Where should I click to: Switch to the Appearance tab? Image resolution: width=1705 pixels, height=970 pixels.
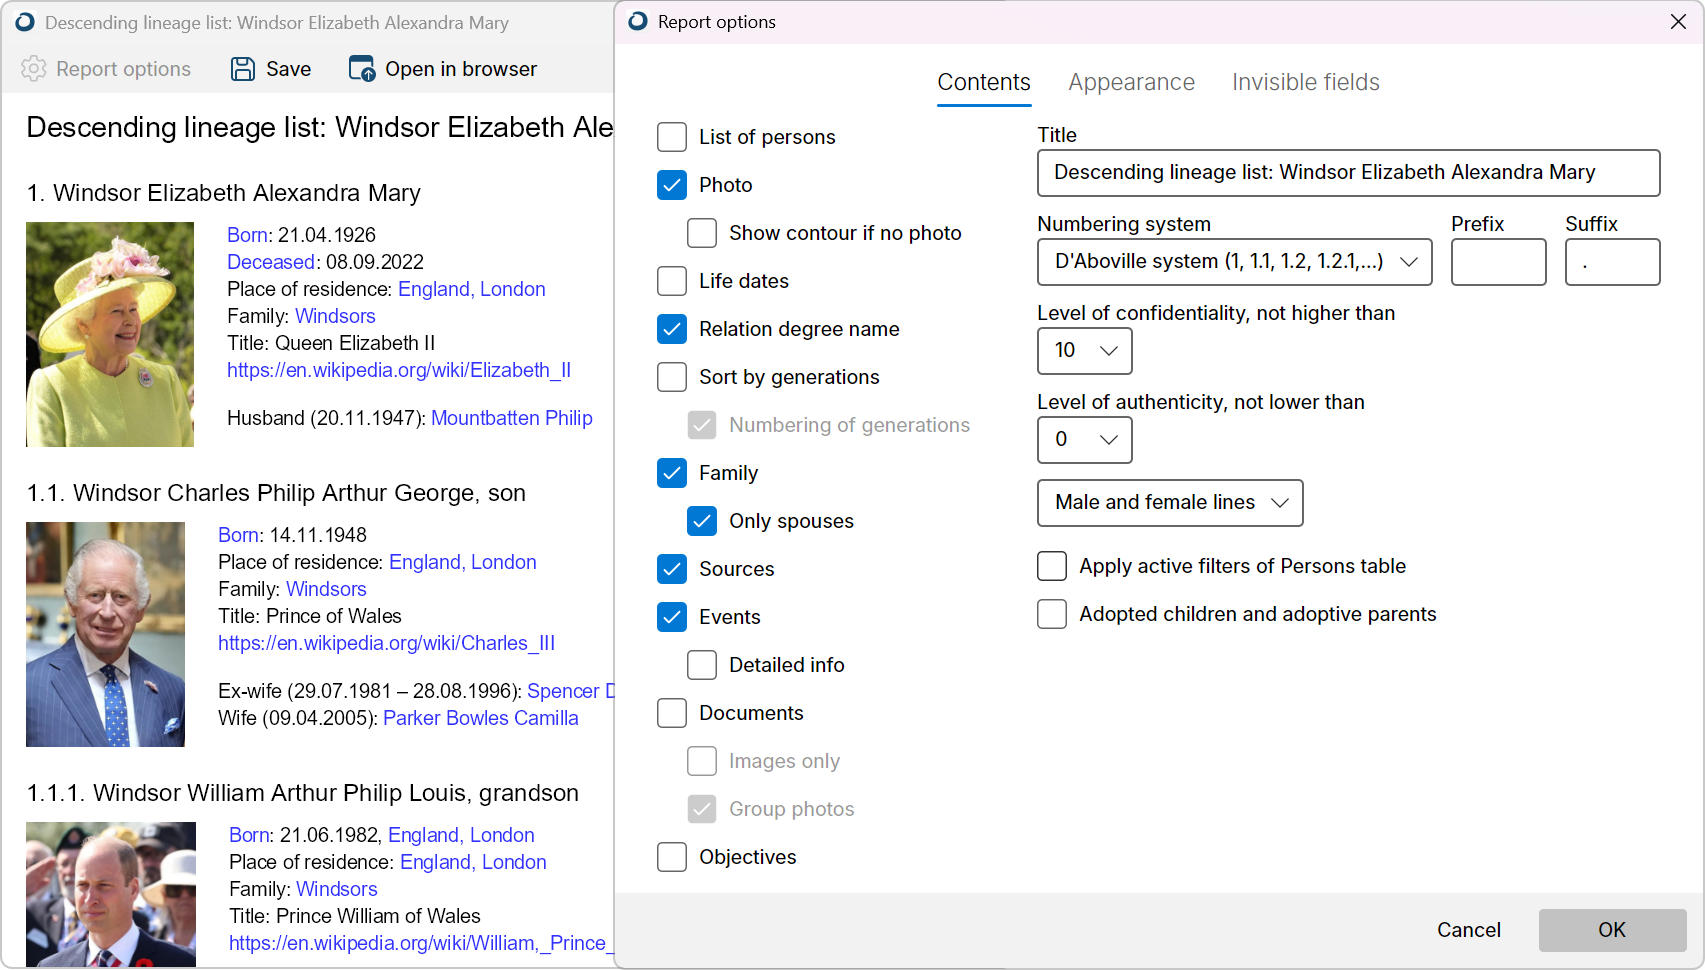(x=1131, y=83)
